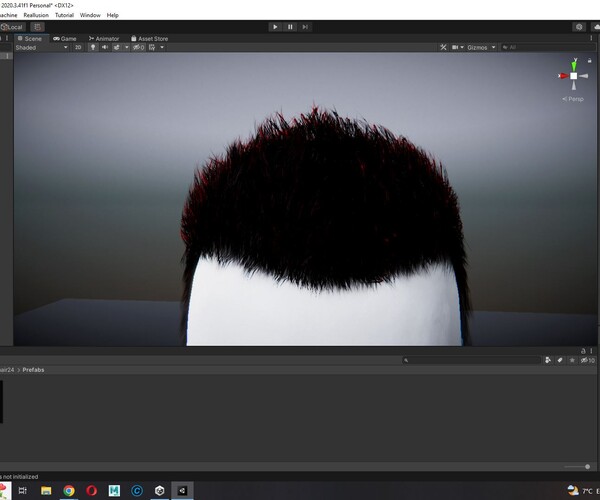Toggle scene grid visibility icon

coord(152,47)
